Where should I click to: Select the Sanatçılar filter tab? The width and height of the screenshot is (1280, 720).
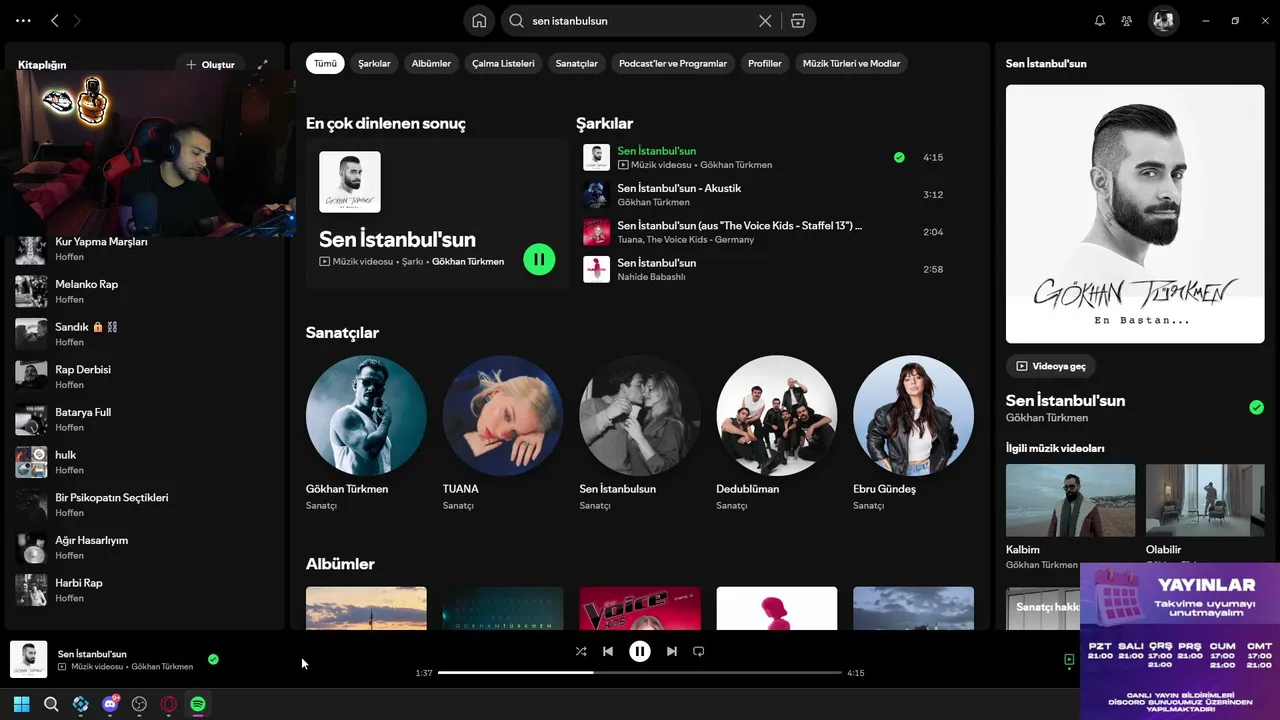(x=576, y=63)
